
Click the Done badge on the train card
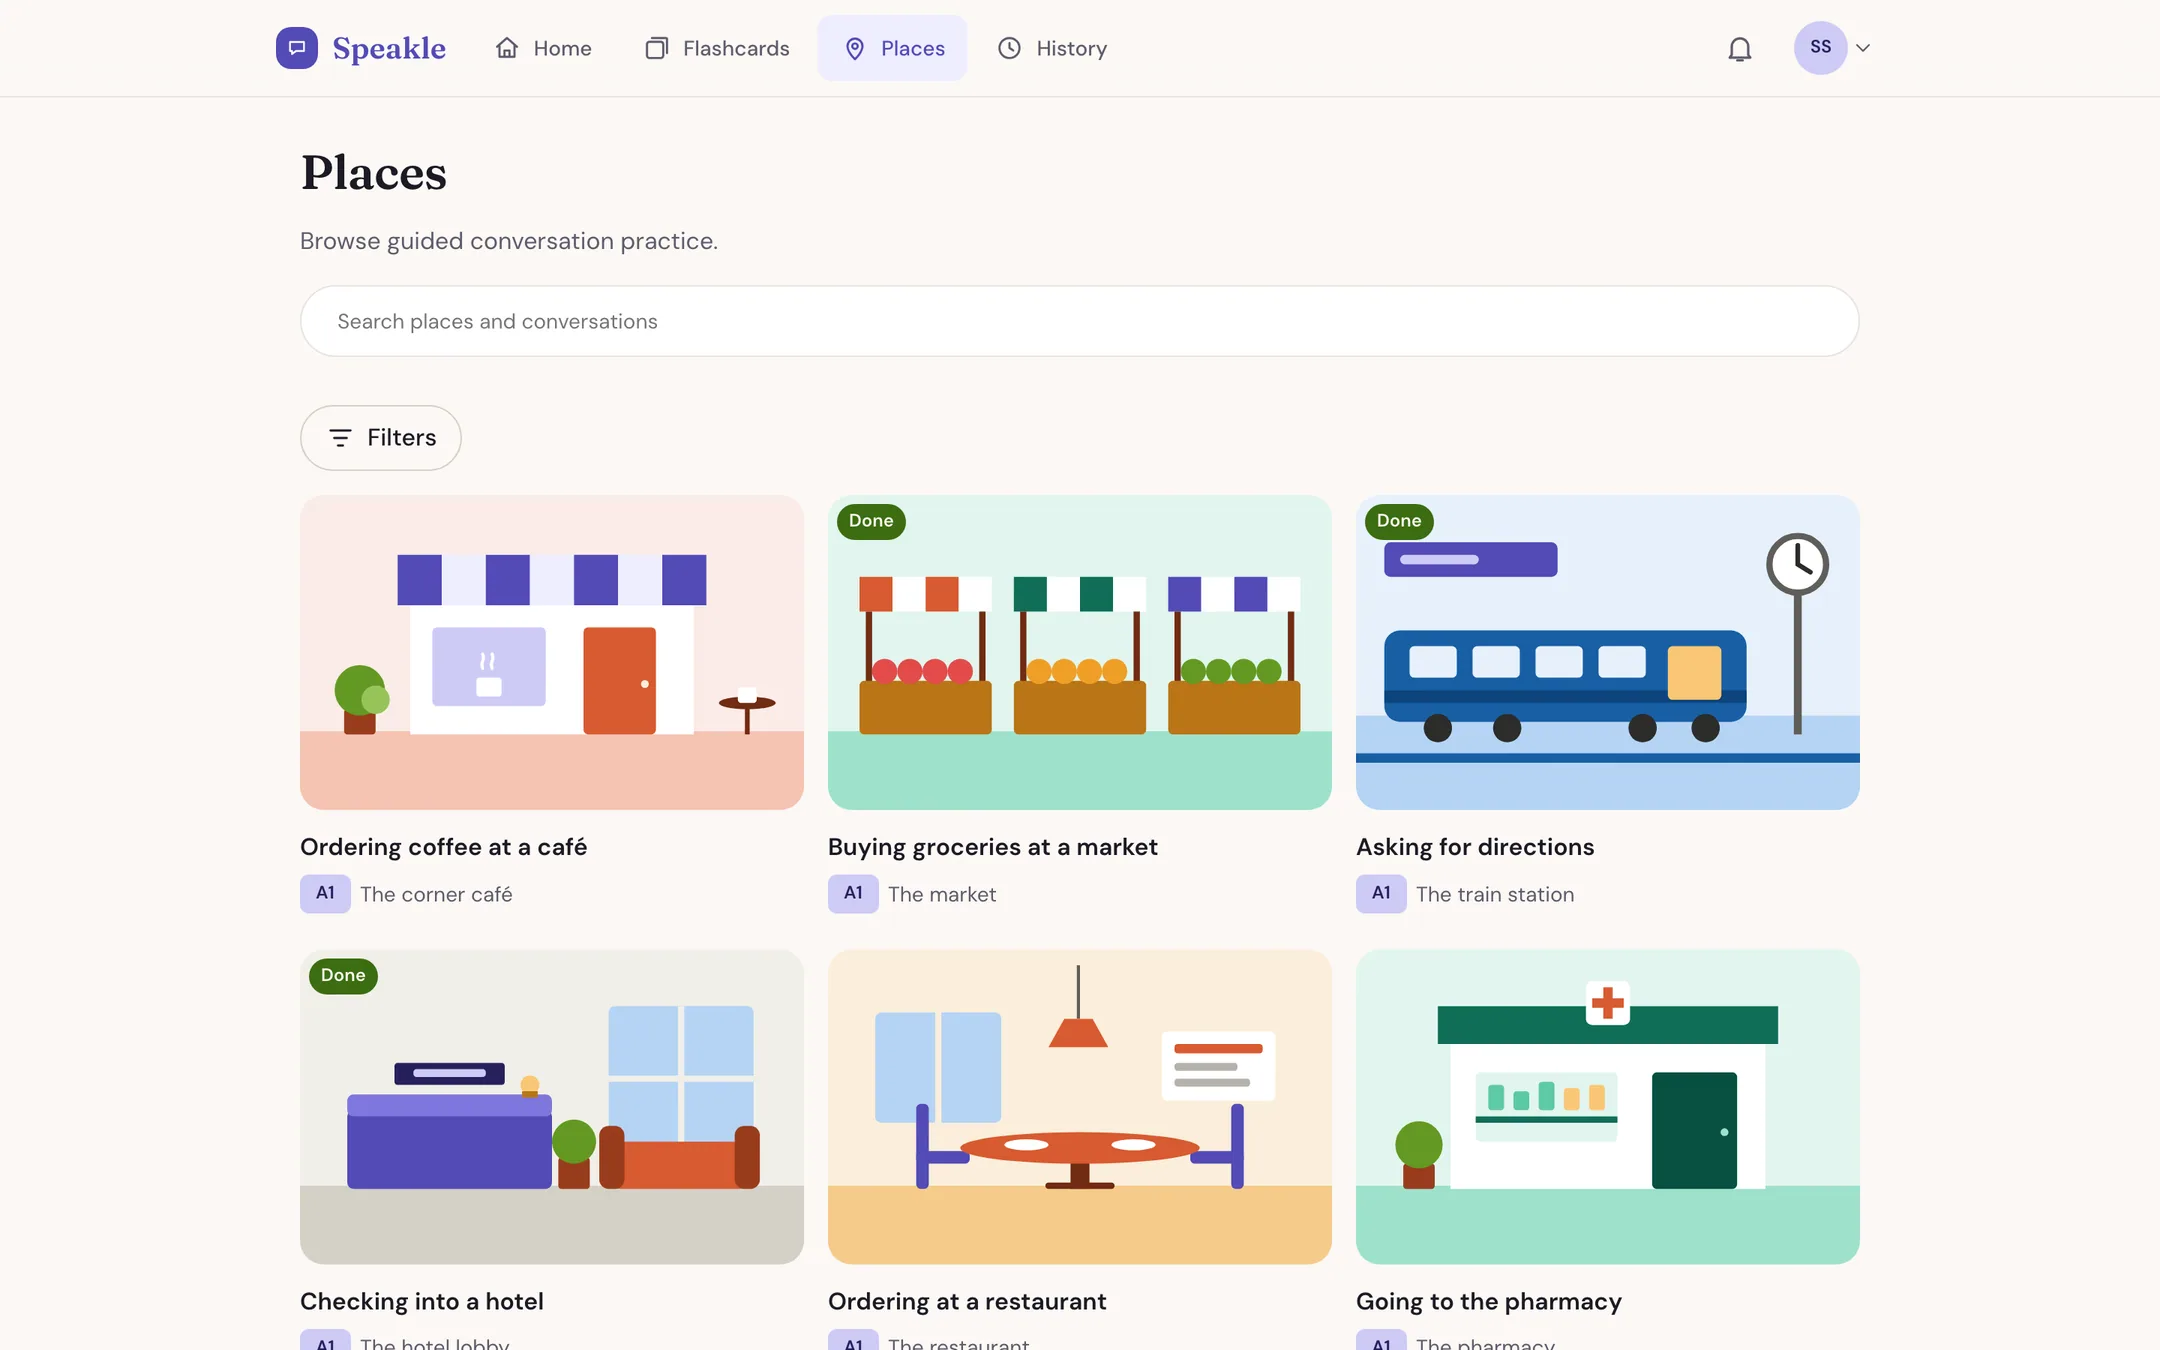1399,521
